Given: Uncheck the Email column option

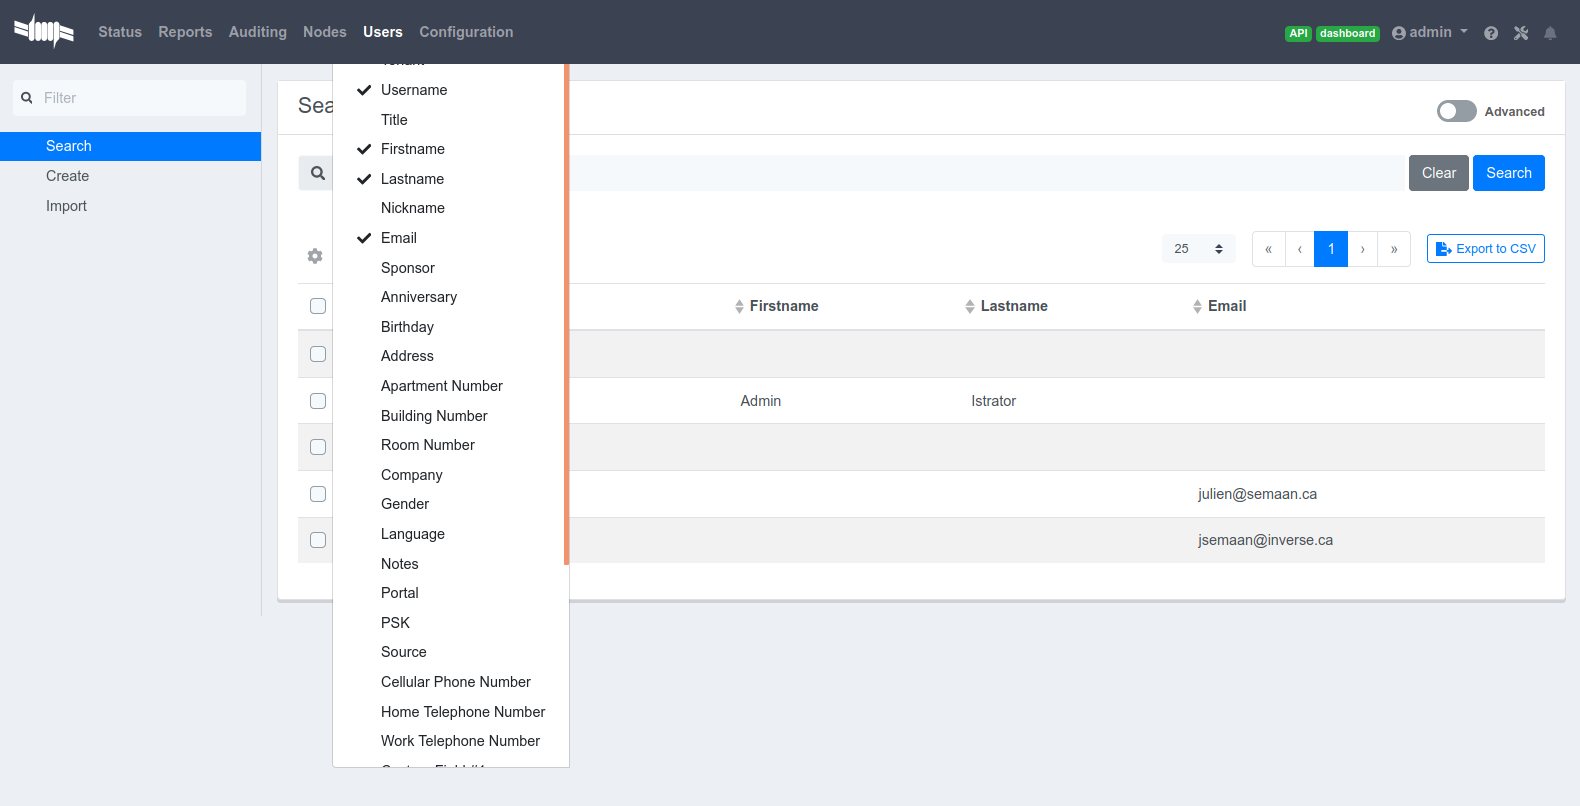Looking at the screenshot, I should [450, 238].
